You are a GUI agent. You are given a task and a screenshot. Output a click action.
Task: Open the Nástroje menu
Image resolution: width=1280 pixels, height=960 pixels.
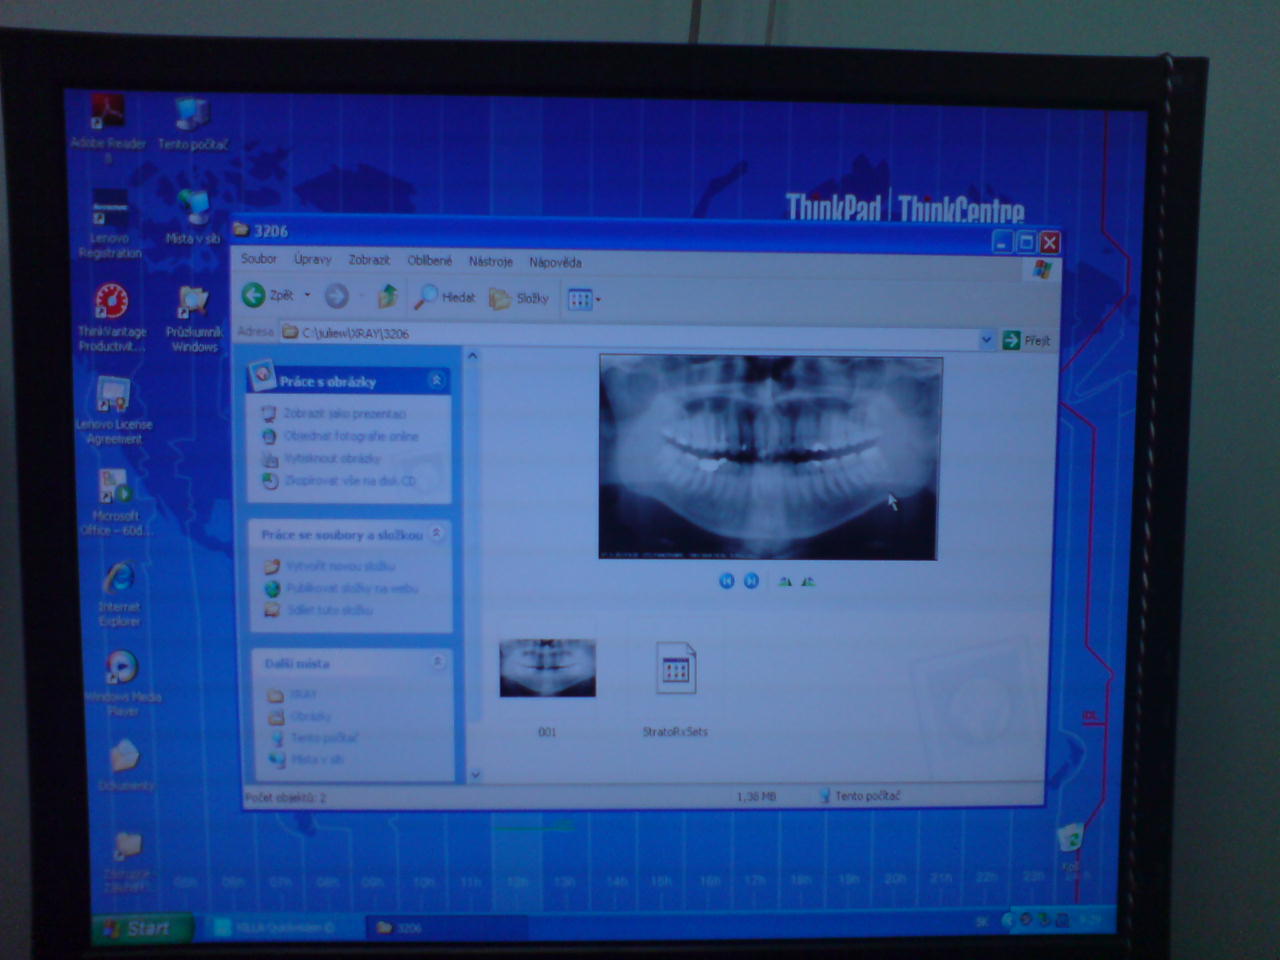tap(490, 262)
